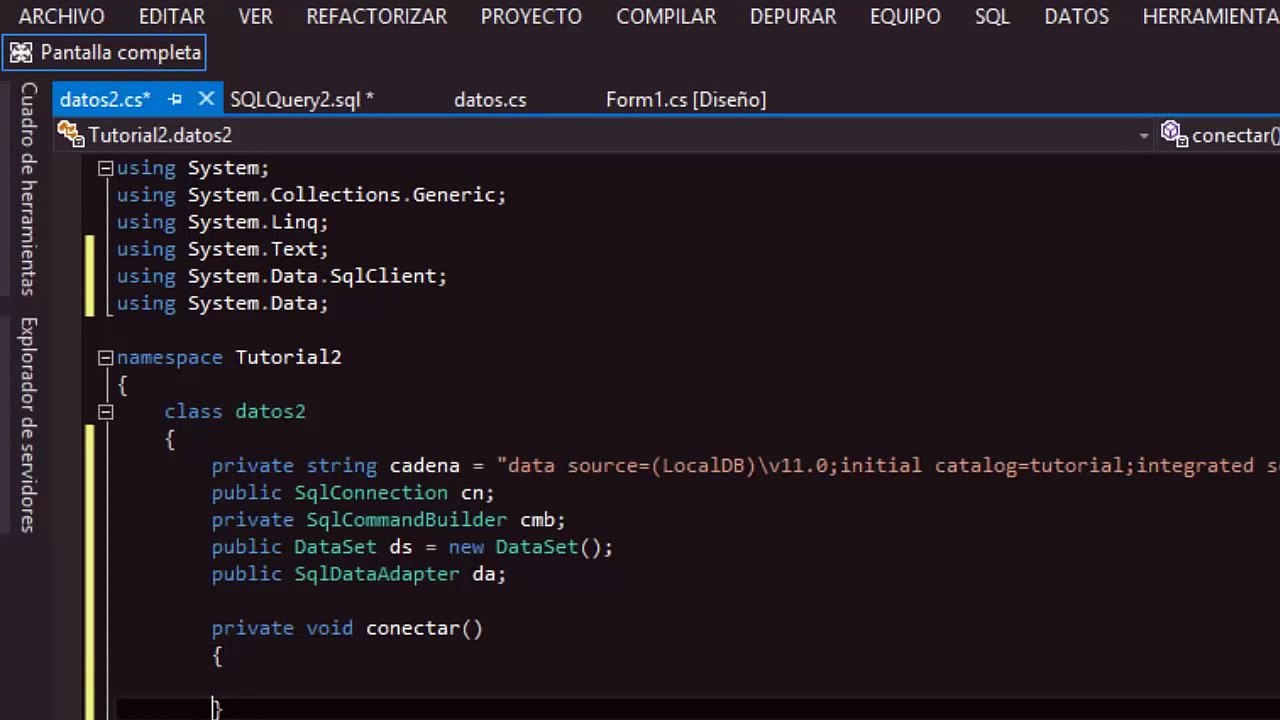Click 'using System.Collections.Generic;' line

(x=311, y=195)
